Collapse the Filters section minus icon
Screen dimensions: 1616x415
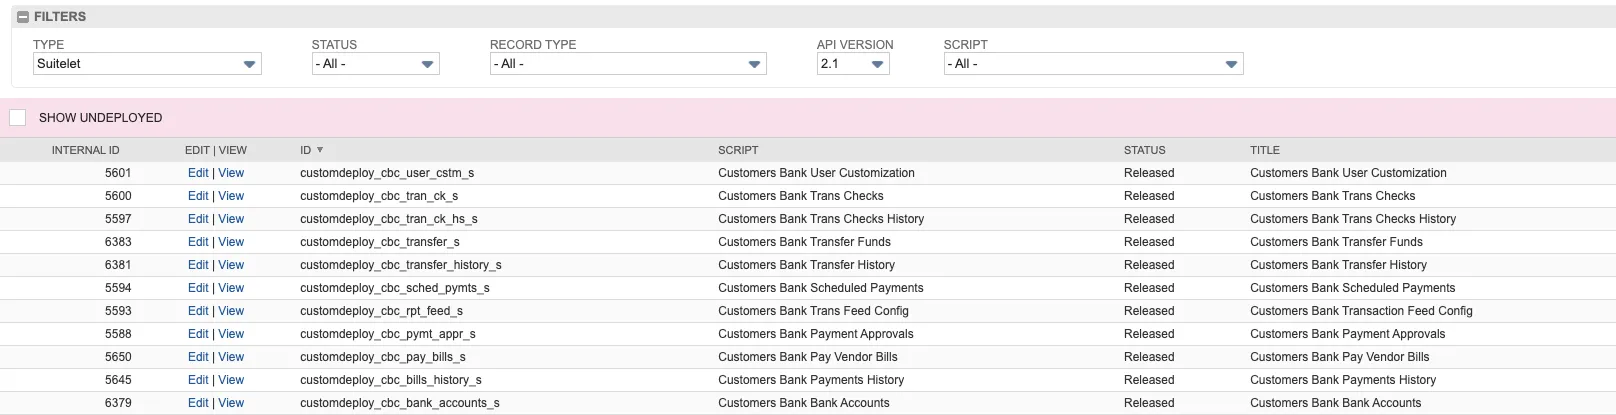coord(23,17)
